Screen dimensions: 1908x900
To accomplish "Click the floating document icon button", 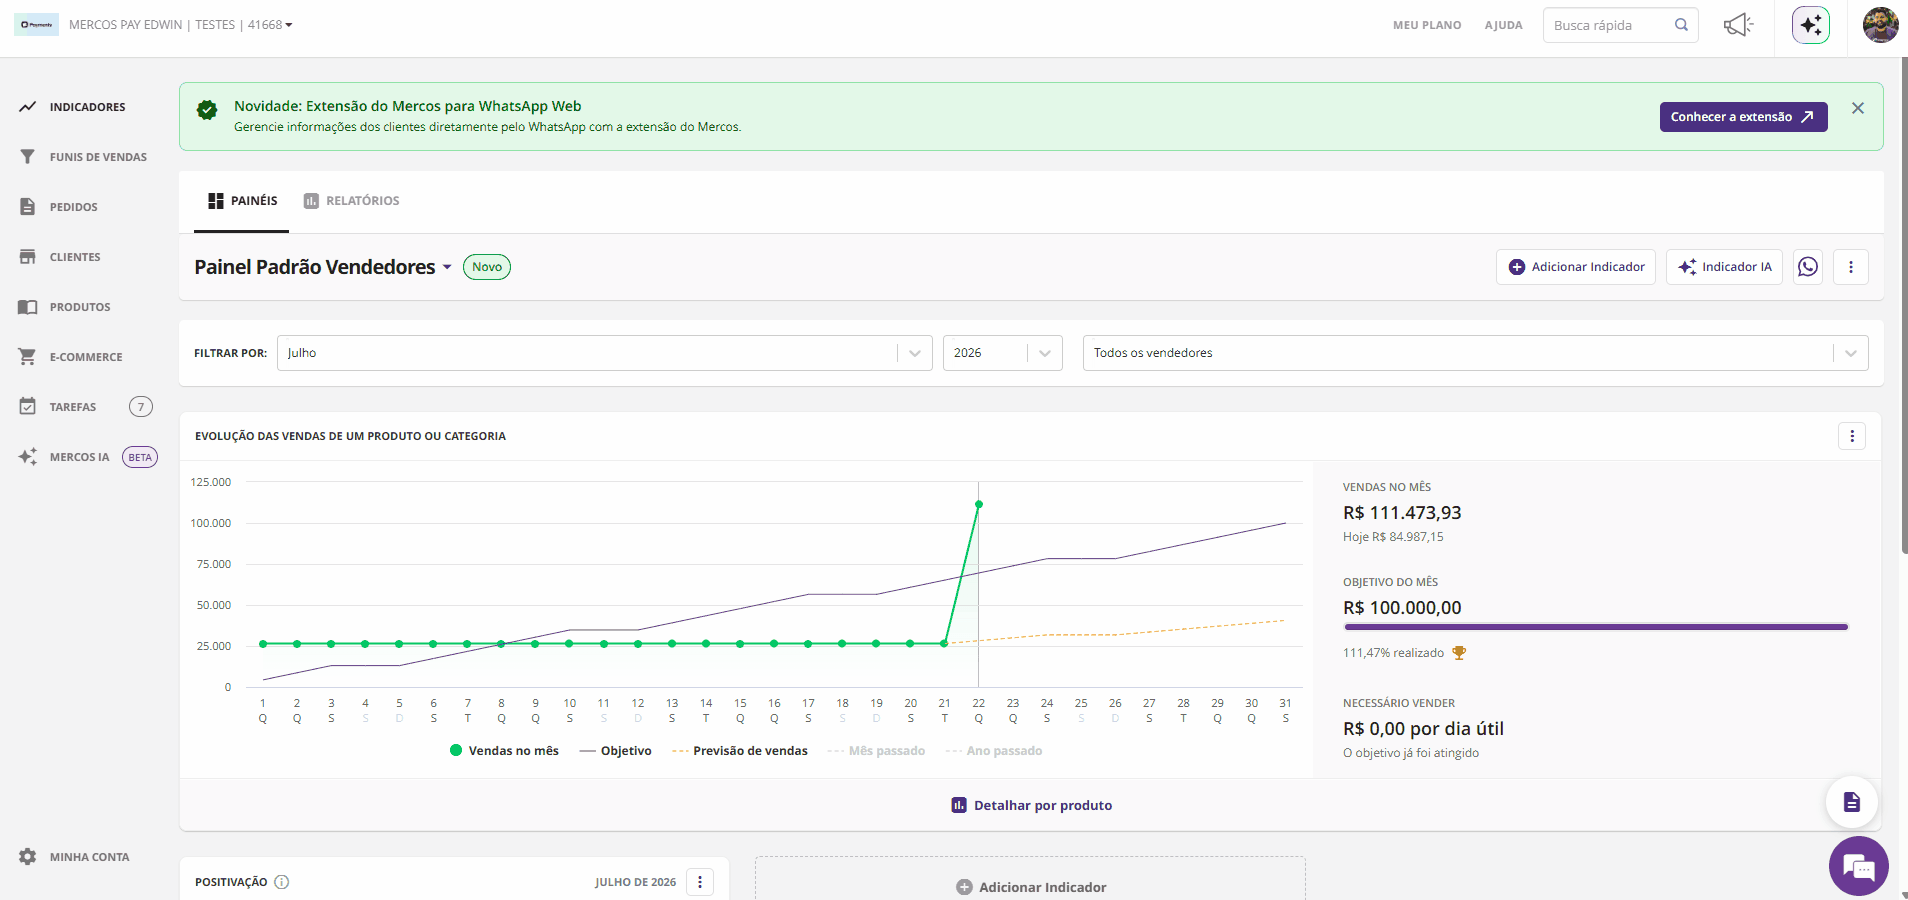I will coord(1851,802).
